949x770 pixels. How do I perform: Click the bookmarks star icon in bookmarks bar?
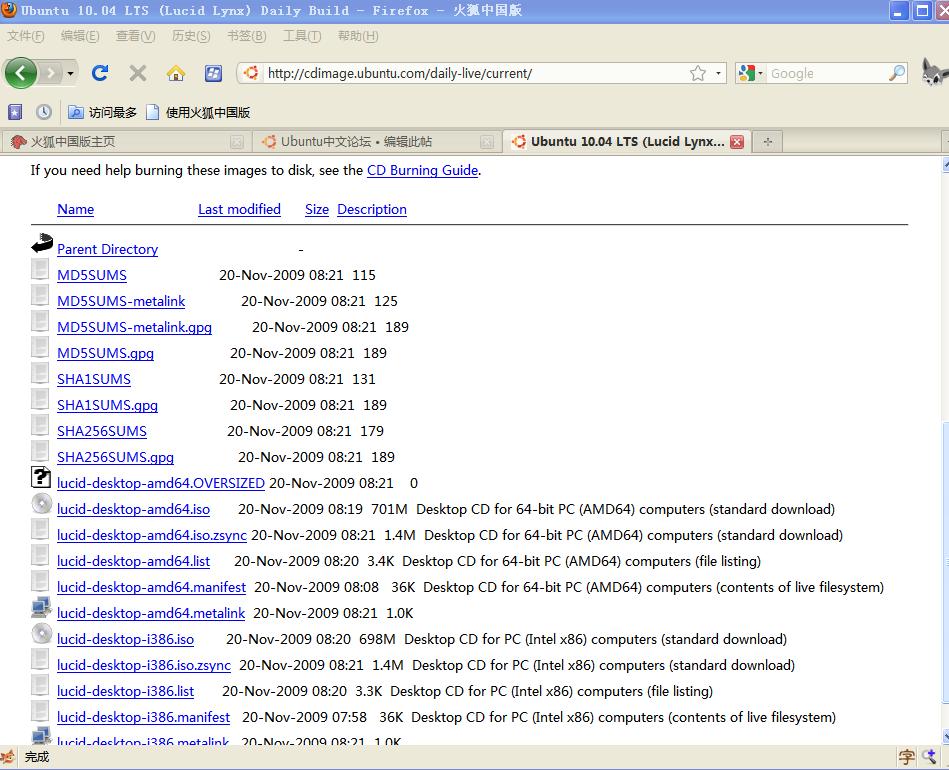[15, 112]
